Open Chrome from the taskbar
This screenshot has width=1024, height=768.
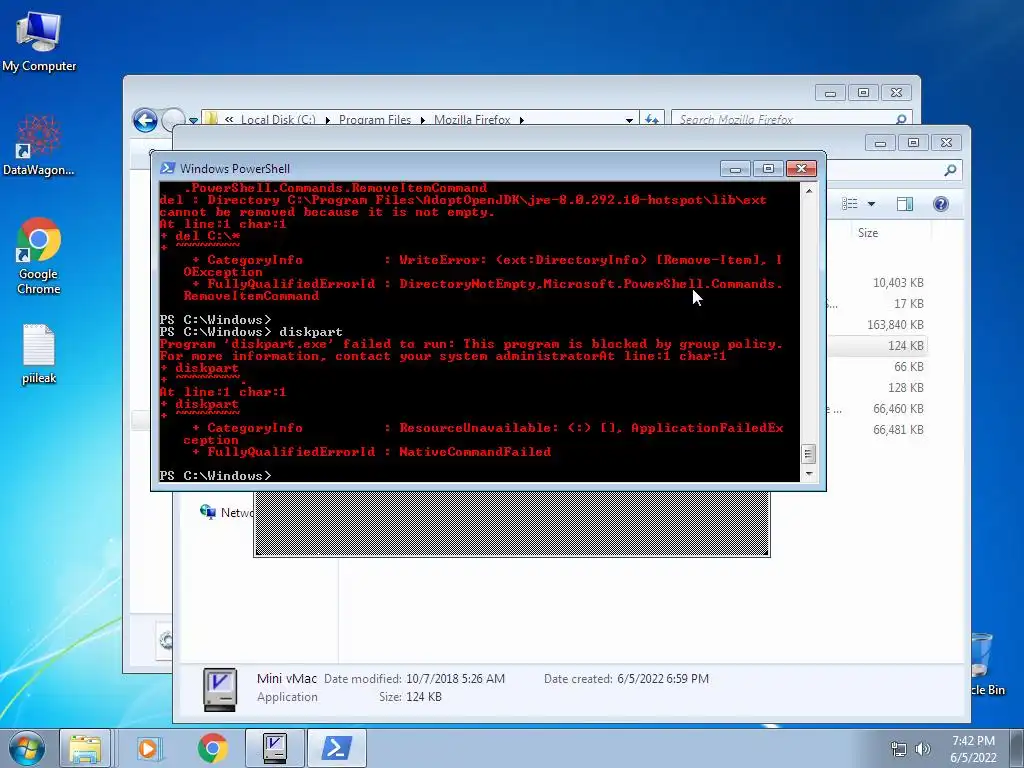[x=212, y=748]
